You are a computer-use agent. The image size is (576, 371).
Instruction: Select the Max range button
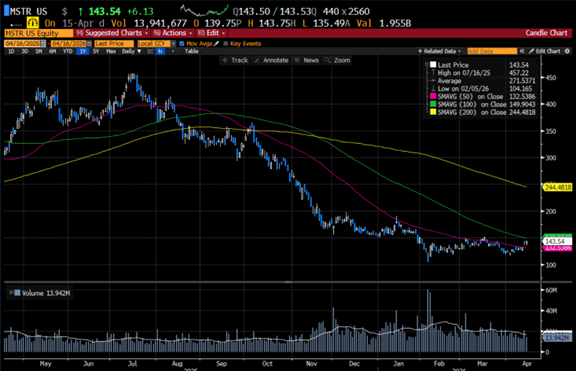pos(111,51)
